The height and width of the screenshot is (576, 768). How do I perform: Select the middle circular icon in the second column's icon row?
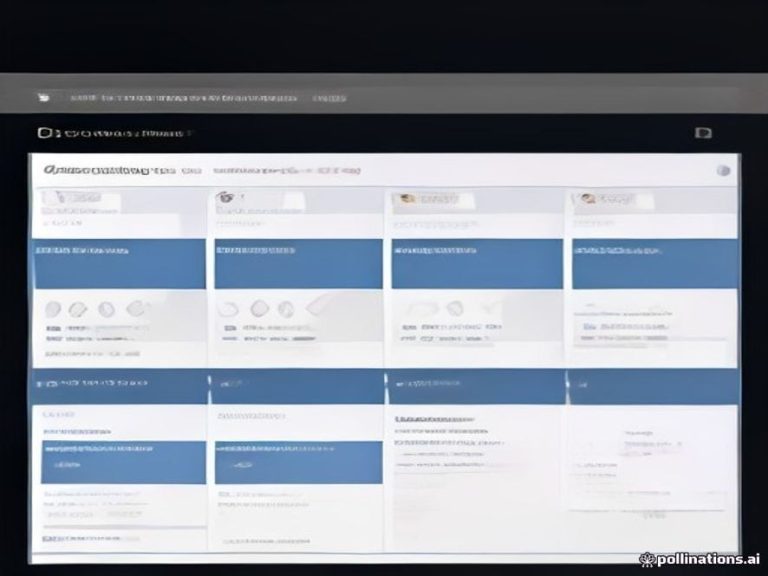coord(260,309)
